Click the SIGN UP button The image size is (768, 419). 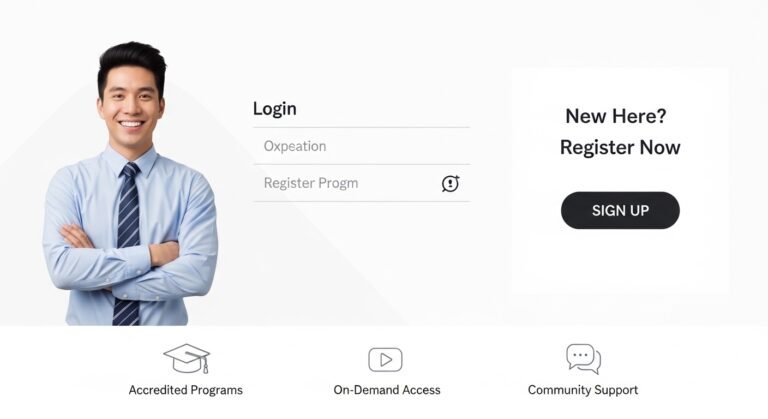tap(620, 210)
